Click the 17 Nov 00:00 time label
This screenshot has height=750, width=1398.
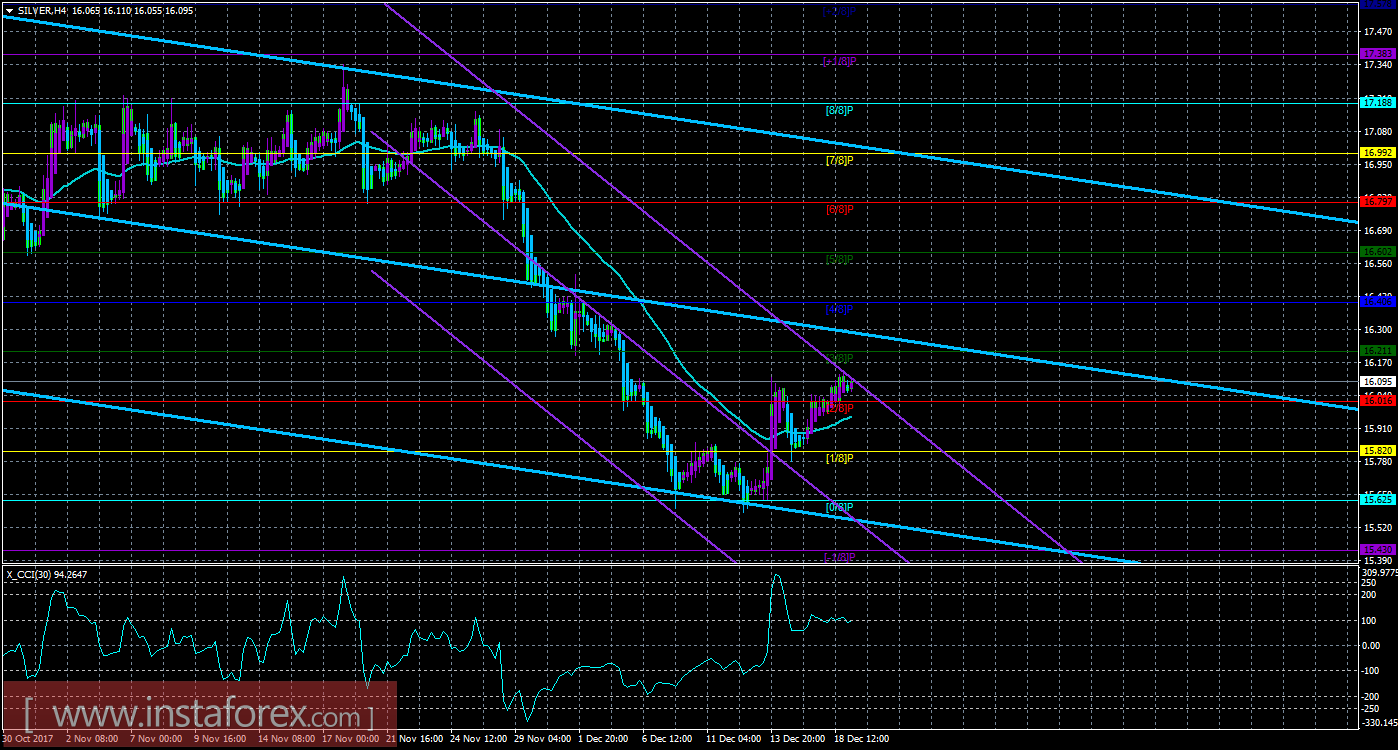point(350,739)
